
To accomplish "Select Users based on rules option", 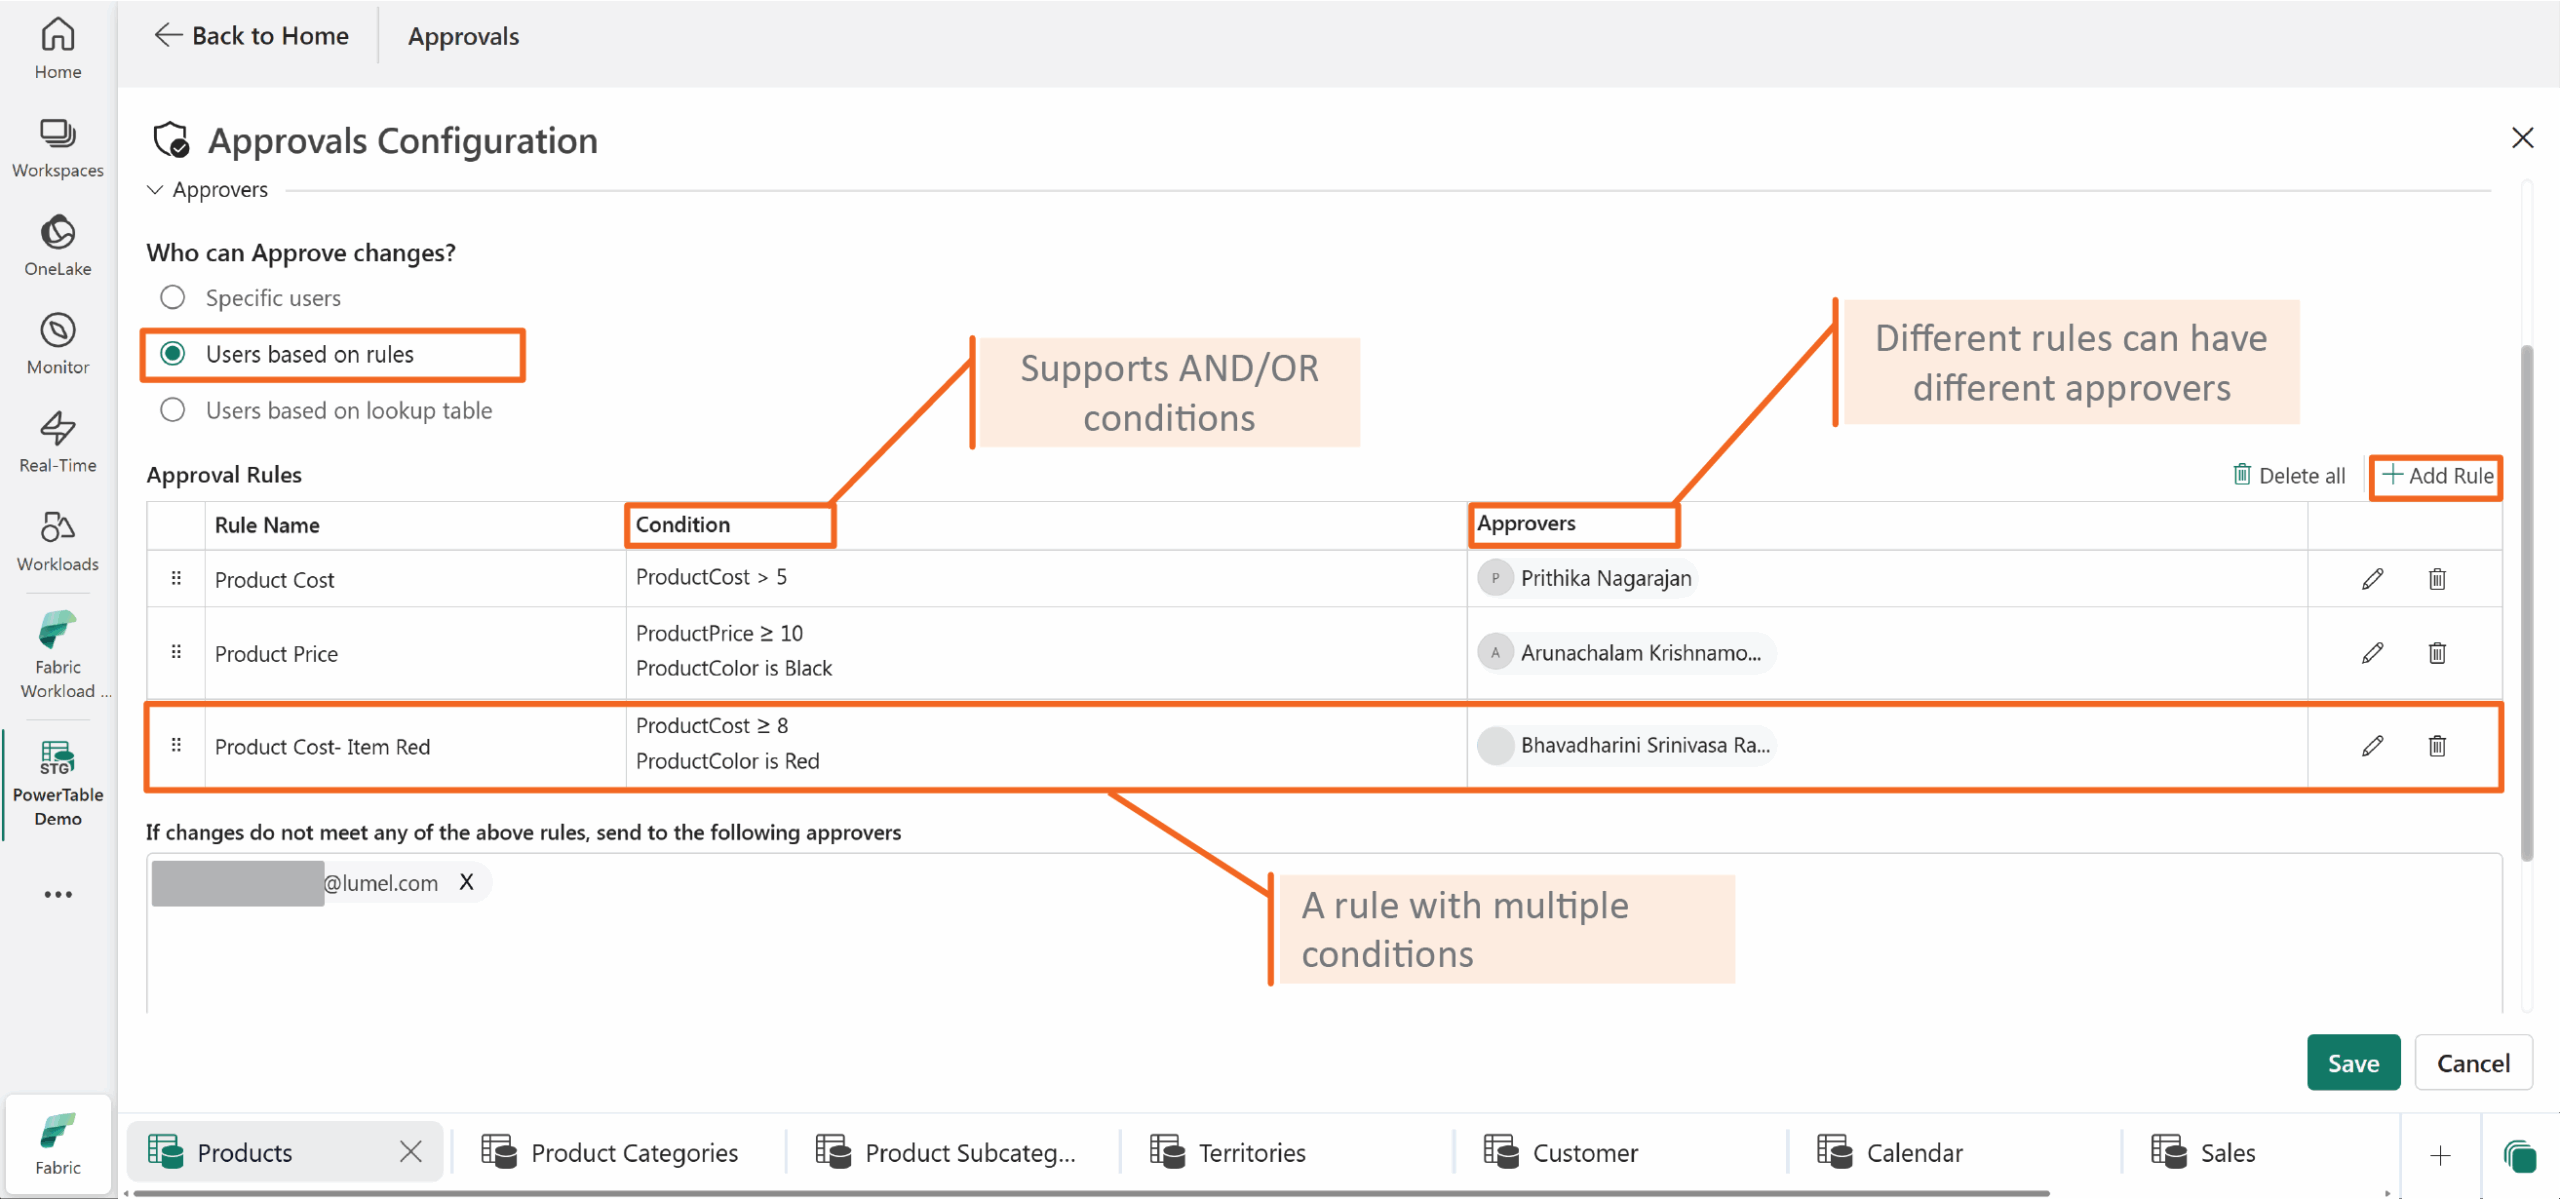I will 173,354.
